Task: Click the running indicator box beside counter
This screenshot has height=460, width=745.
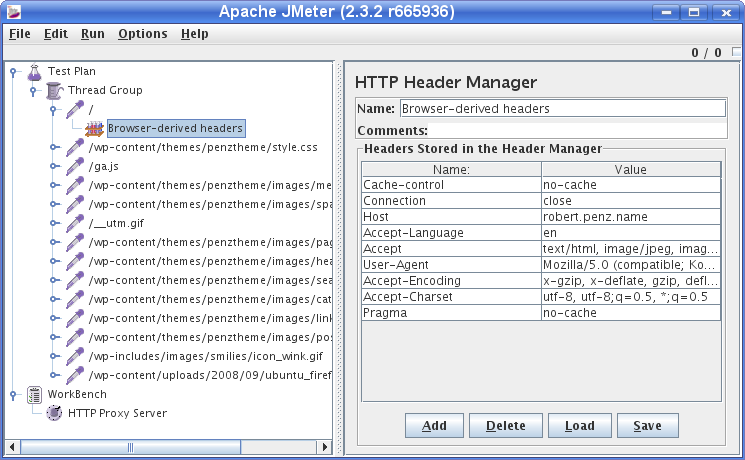Action: click(737, 51)
